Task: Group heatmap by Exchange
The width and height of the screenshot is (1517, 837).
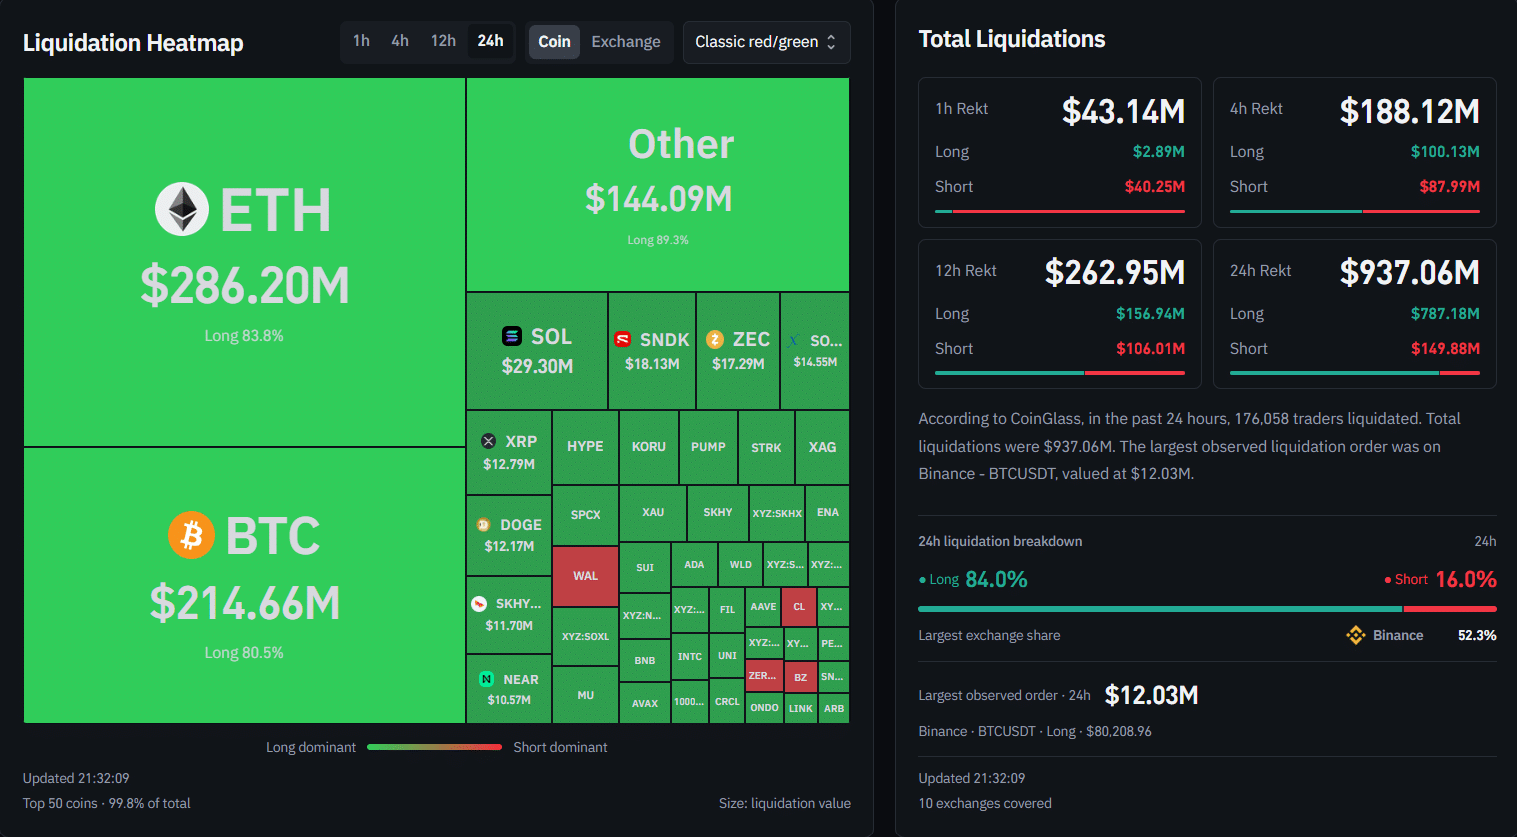Action: 626,42
